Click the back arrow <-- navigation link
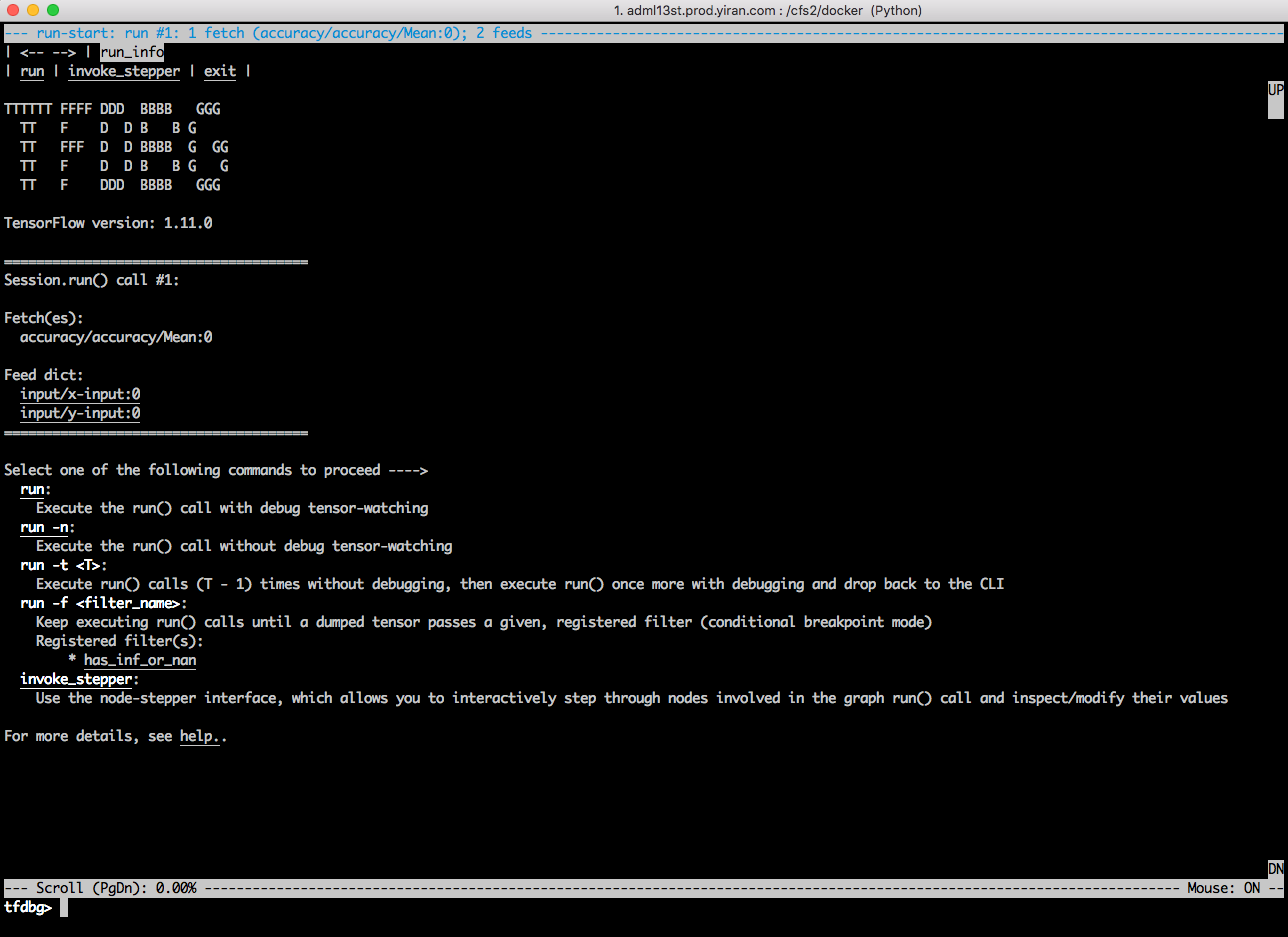The height and width of the screenshot is (937, 1288). (x=32, y=52)
